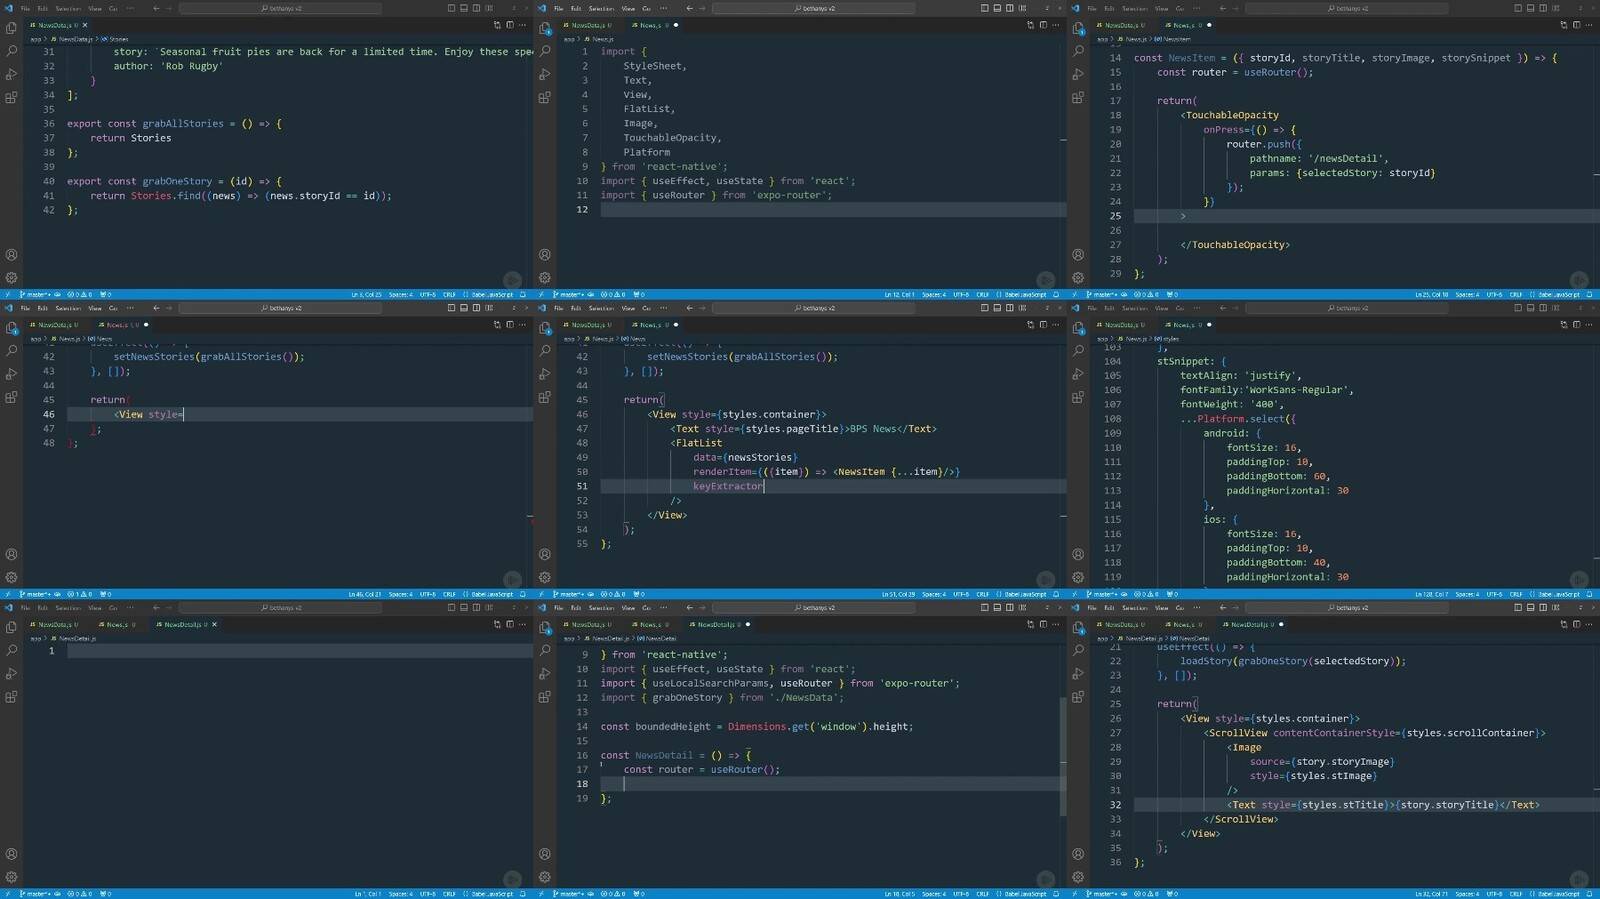Open Run and Debug in the TouchableOpacity NewsItem window

click(1078, 75)
